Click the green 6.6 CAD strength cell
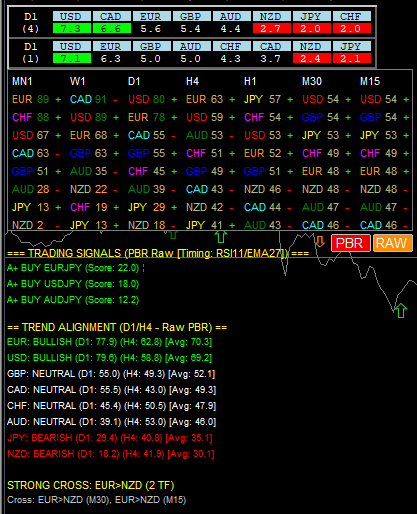This screenshot has width=417, height=514. [x=112, y=29]
